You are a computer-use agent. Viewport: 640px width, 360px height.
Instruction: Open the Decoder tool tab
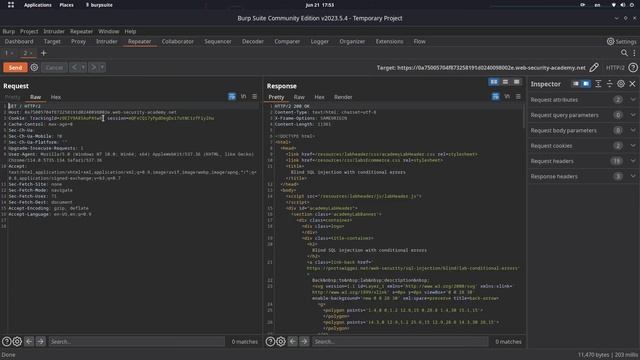(x=253, y=42)
